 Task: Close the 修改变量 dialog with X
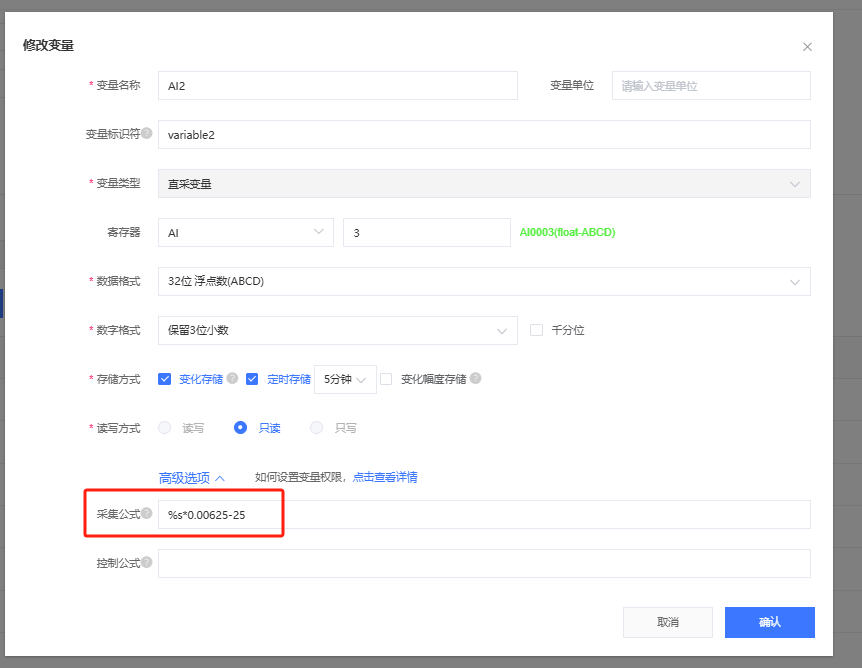807,47
